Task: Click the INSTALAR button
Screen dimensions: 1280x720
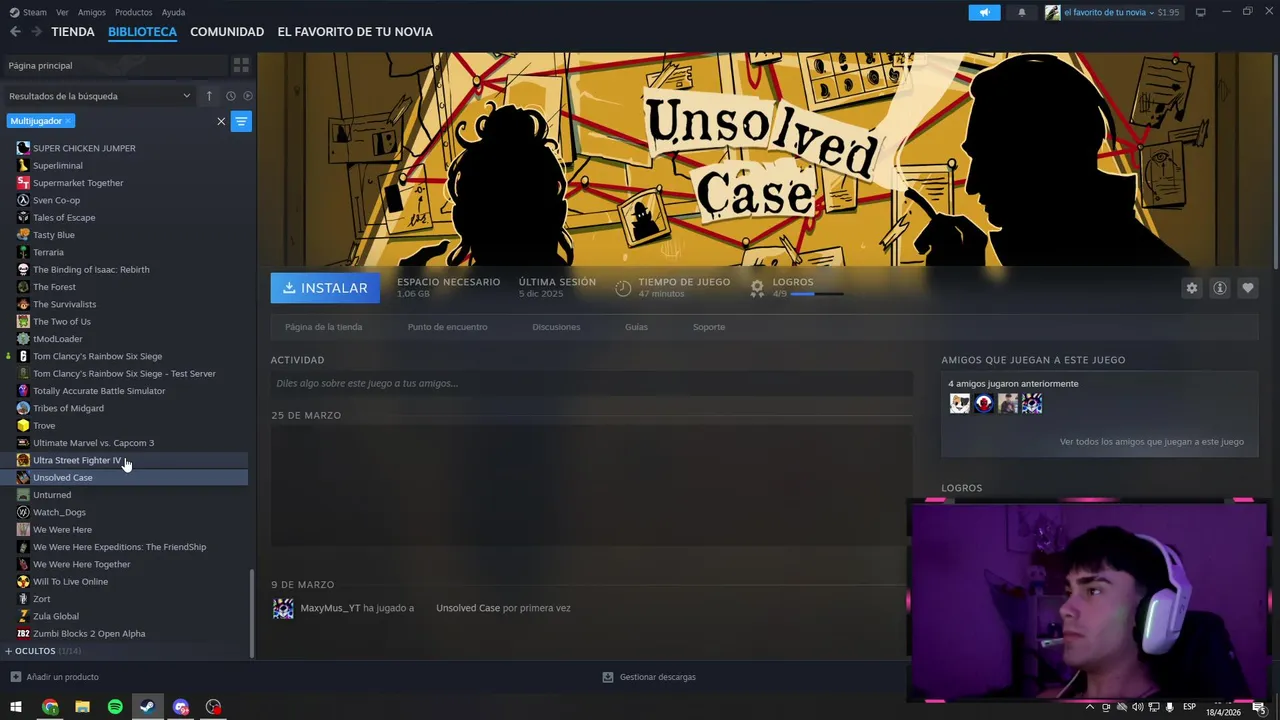Action: pyautogui.click(x=325, y=288)
